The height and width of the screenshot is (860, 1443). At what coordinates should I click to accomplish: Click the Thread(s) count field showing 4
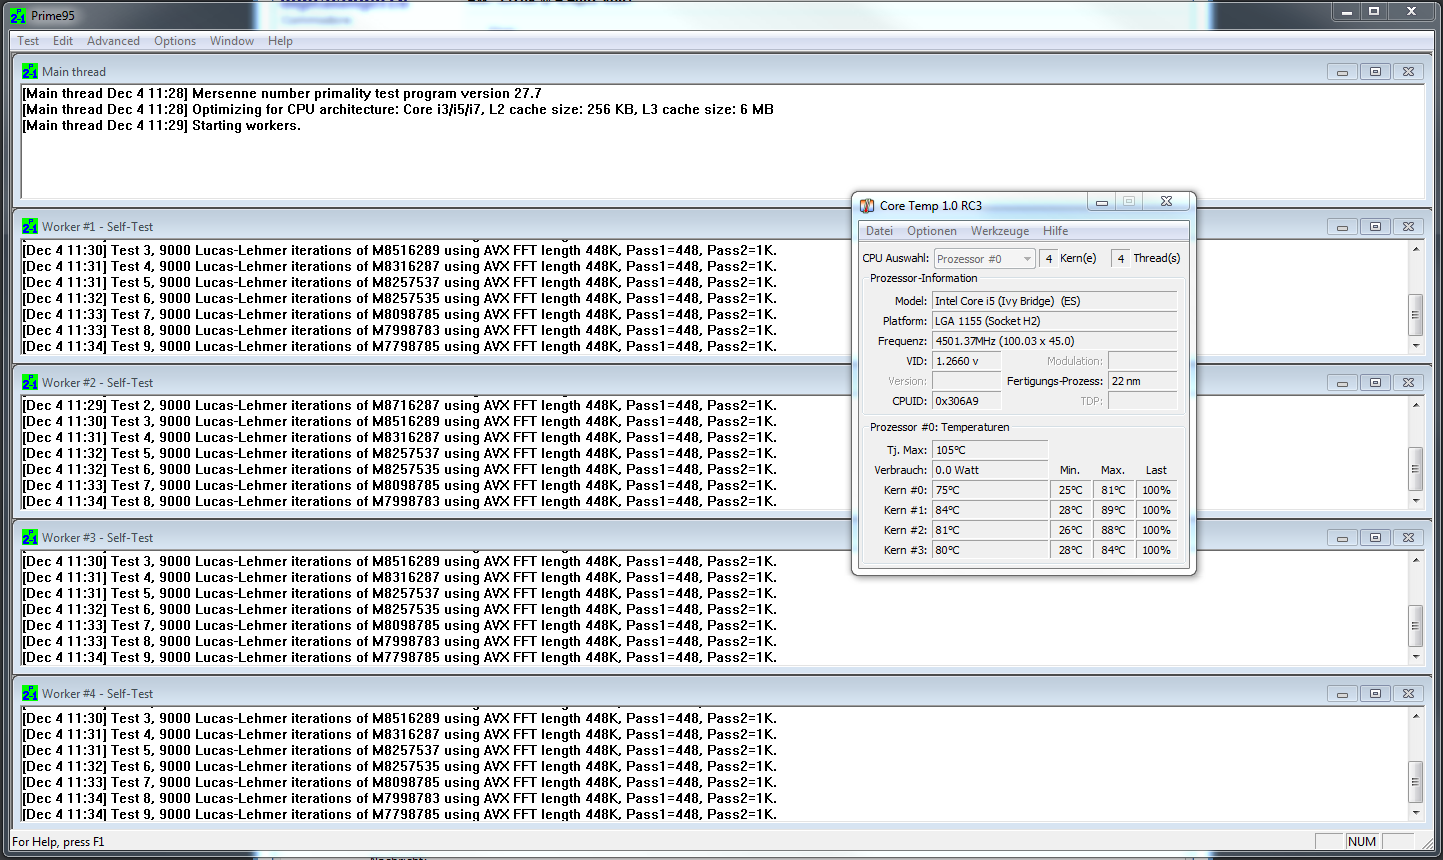tap(1120, 259)
